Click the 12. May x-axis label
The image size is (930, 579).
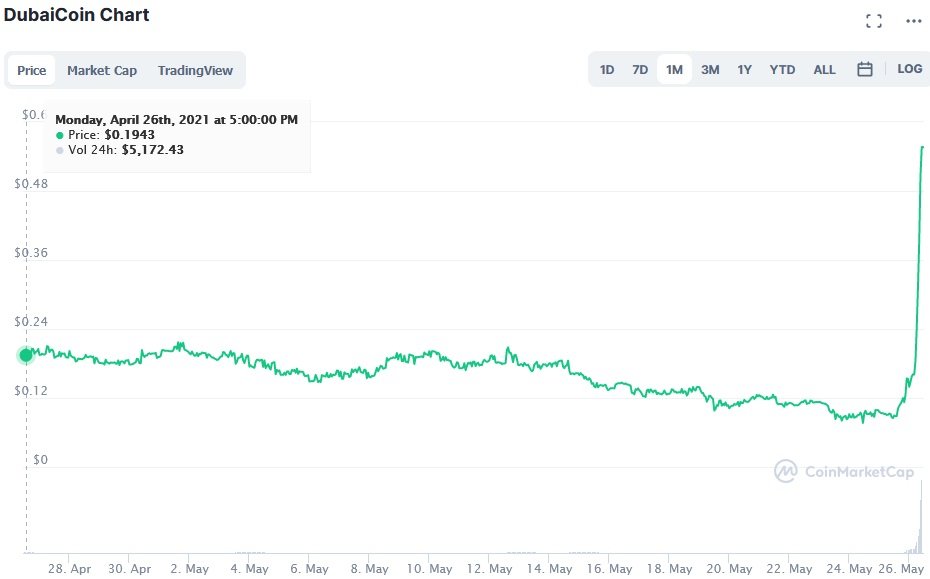tap(489, 568)
